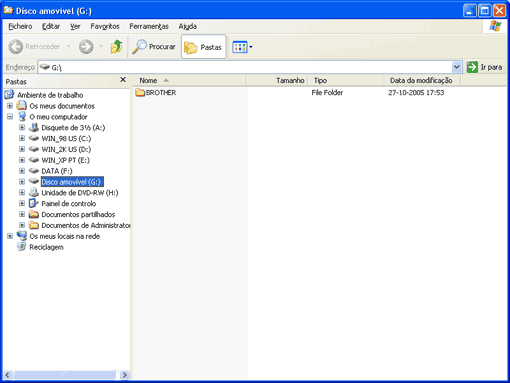
Task: Toggle the Pastas folders pane button
Action: click(x=203, y=47)
